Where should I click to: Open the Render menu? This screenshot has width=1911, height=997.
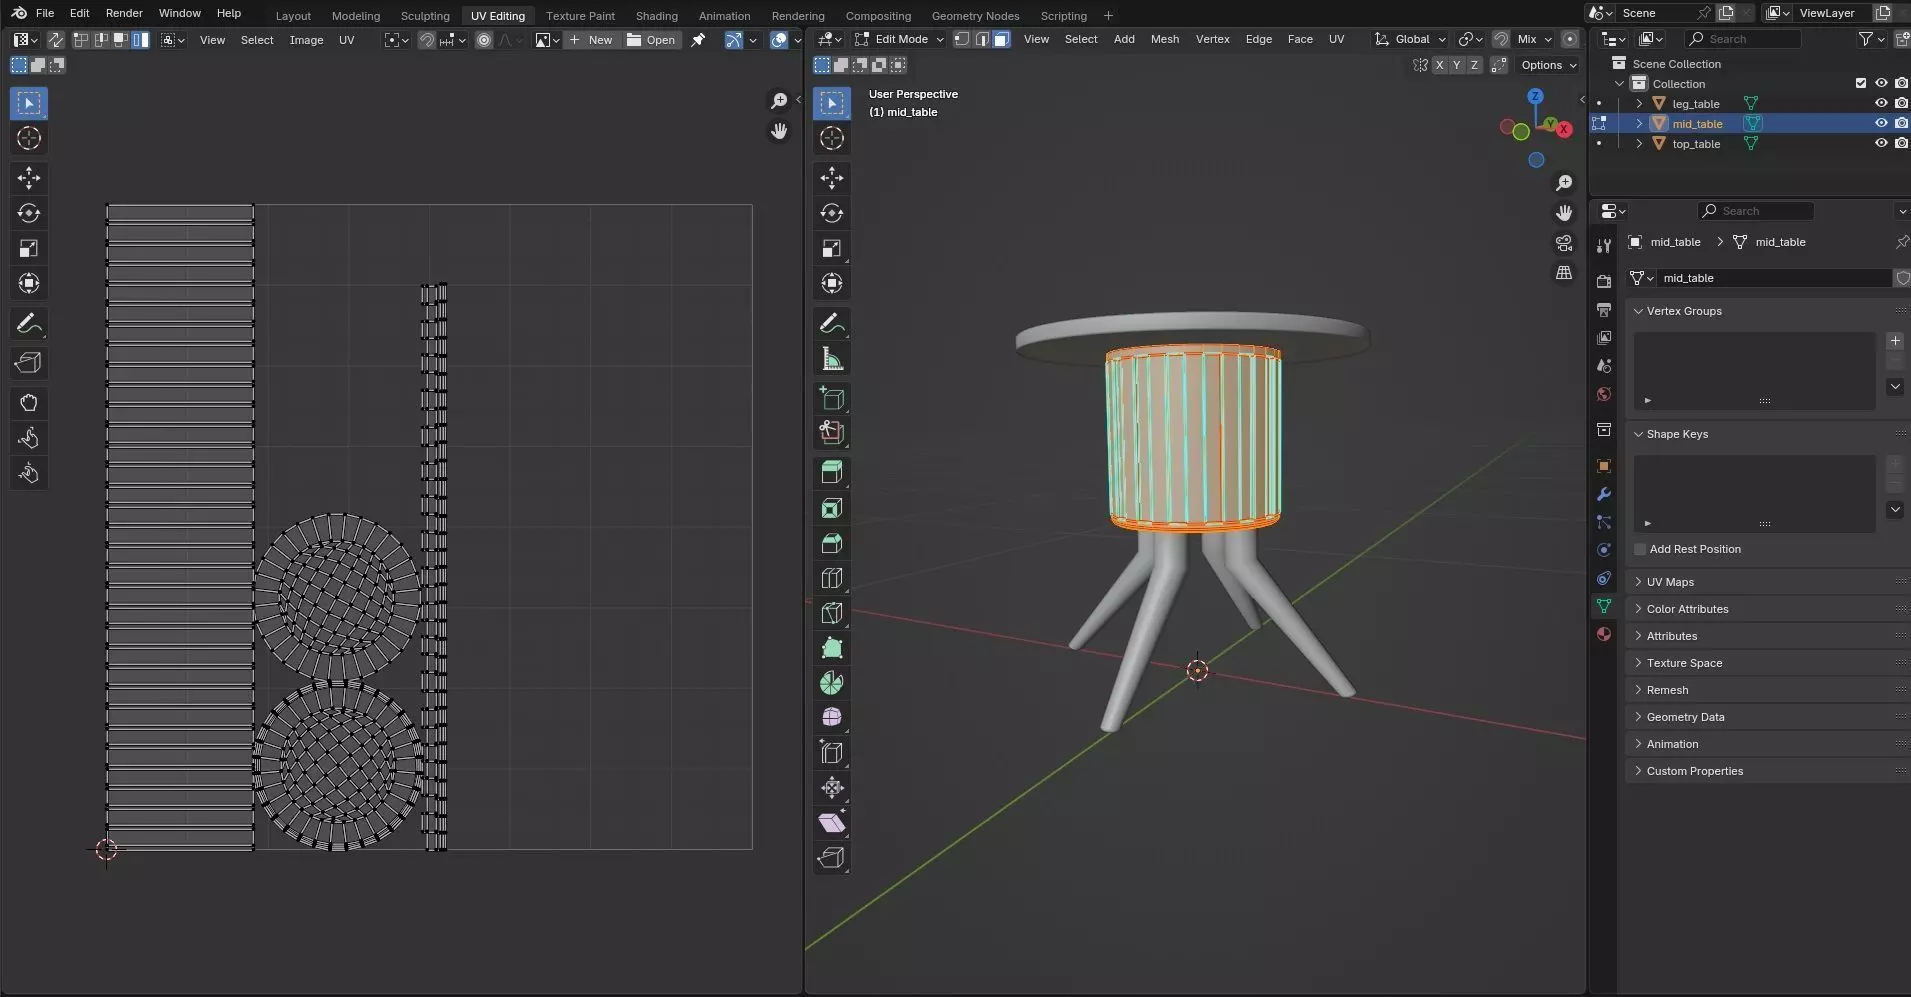pyautogui.click(x=124, y=13)
